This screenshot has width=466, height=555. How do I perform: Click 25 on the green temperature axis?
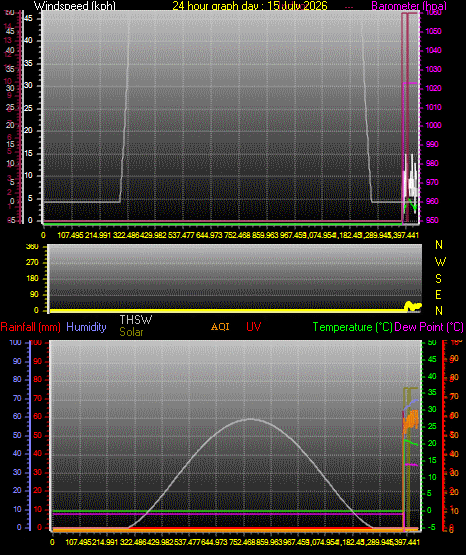click(432, 427)
